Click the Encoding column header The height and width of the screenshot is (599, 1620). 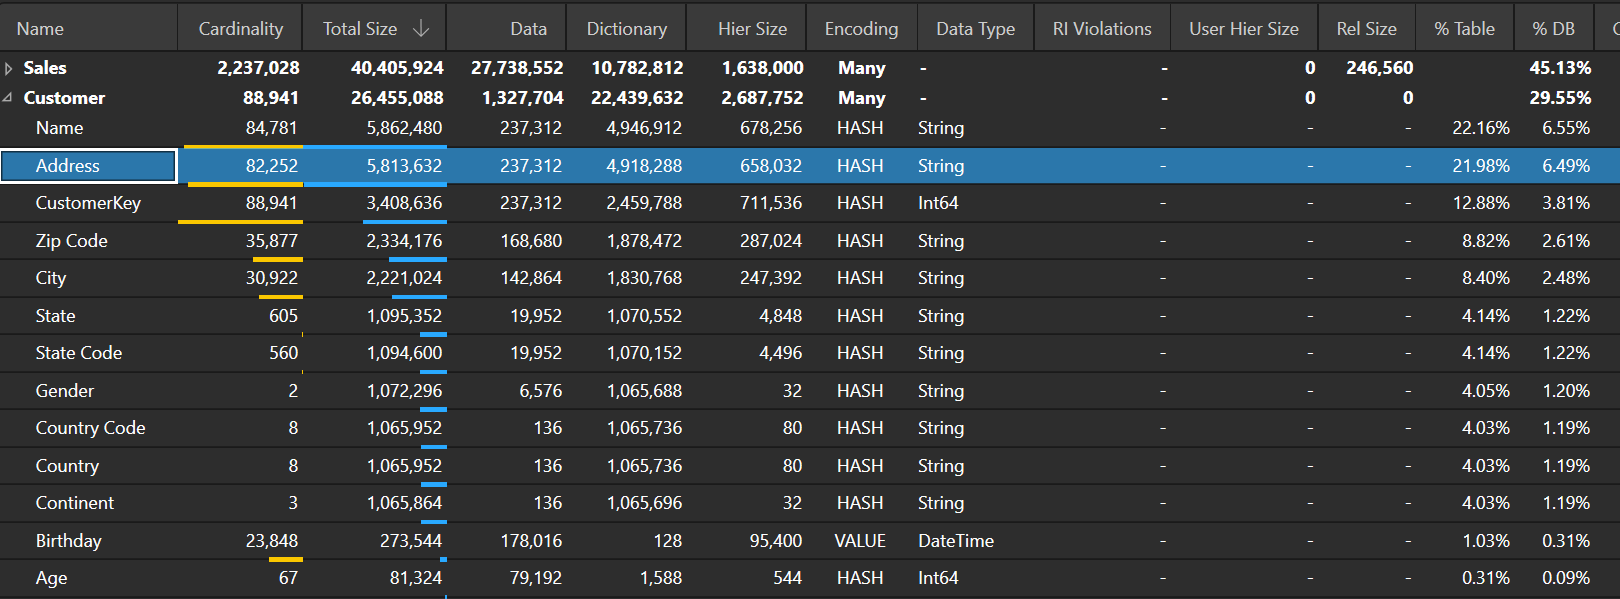(x=861, y=29)
